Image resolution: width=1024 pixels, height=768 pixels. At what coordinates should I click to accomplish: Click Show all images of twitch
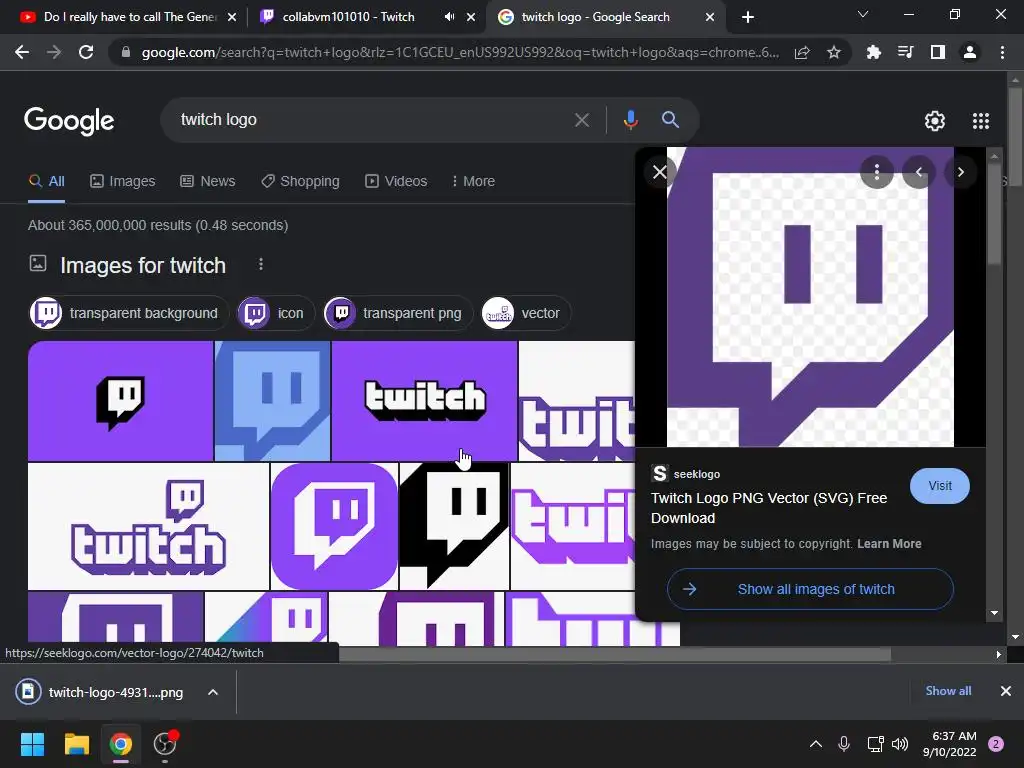tap(810, 589)
